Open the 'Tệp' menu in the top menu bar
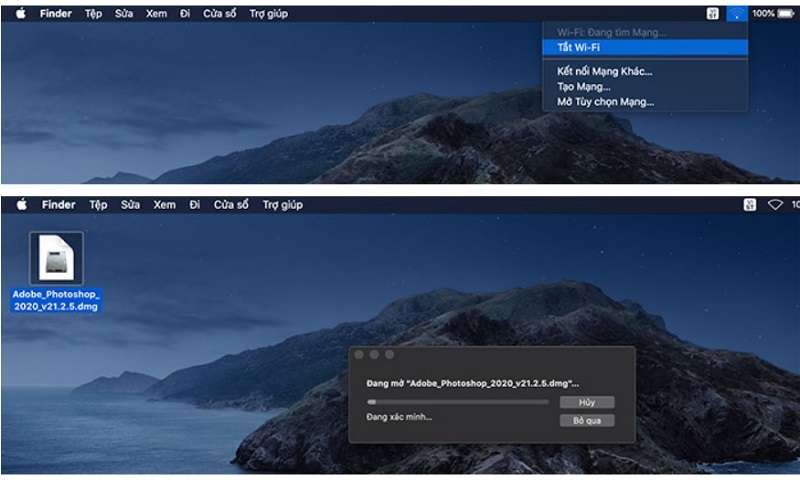The width and height of the screenshot is (800, 480). click(93, 14)
